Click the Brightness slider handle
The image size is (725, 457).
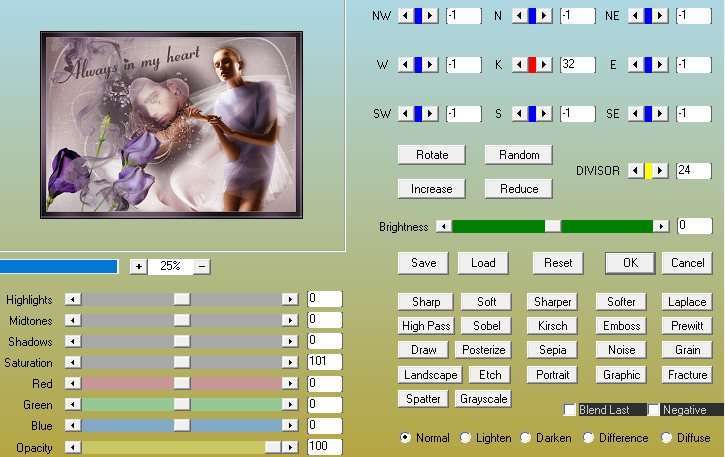pos(553,226)
